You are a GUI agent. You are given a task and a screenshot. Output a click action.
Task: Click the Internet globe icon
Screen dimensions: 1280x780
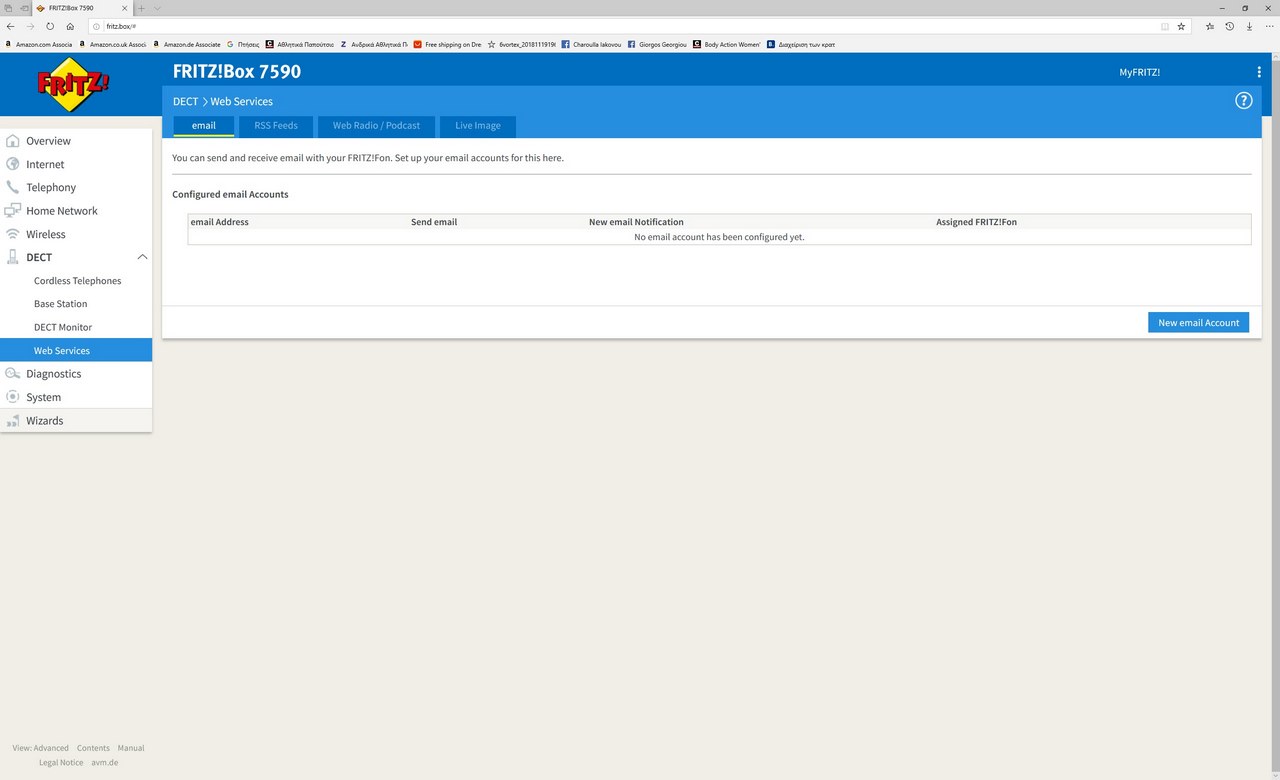[x=12, y=164]
